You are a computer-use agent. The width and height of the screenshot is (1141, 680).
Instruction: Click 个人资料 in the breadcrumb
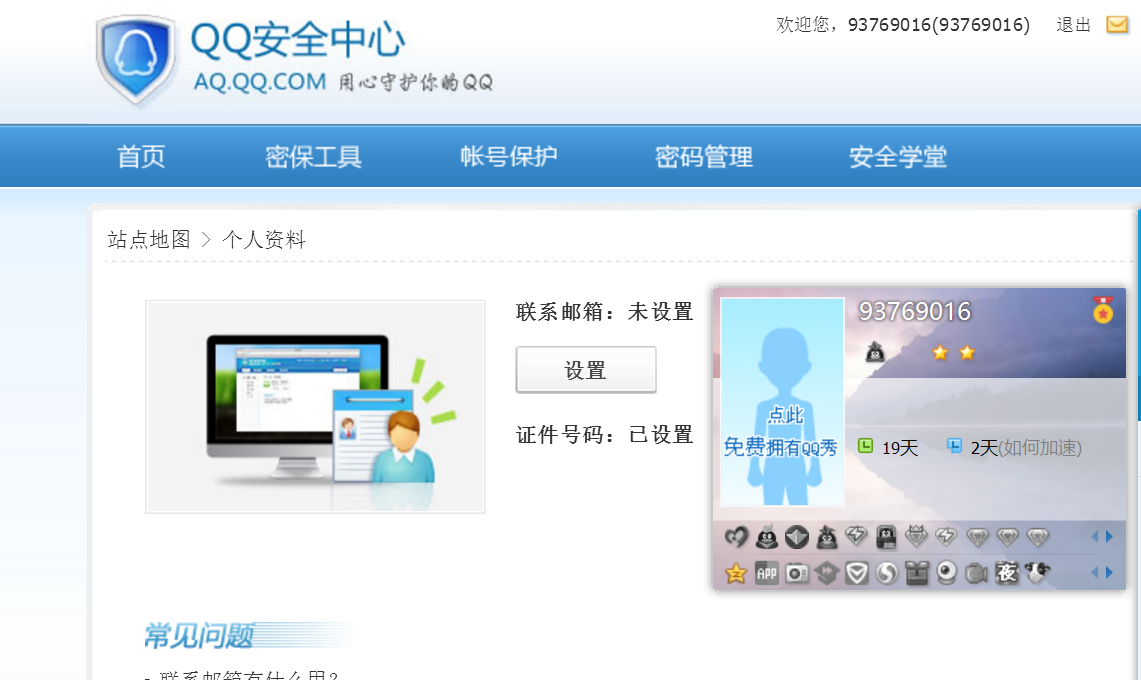[x=264, y=240]
